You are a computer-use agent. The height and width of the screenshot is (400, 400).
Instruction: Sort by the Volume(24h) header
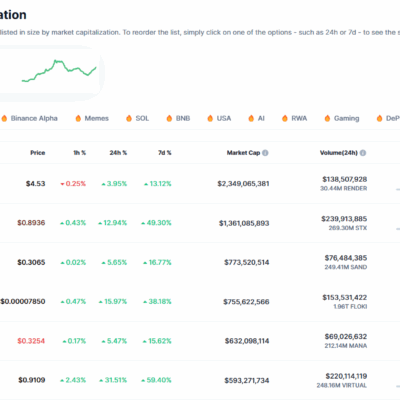(339, 153)
